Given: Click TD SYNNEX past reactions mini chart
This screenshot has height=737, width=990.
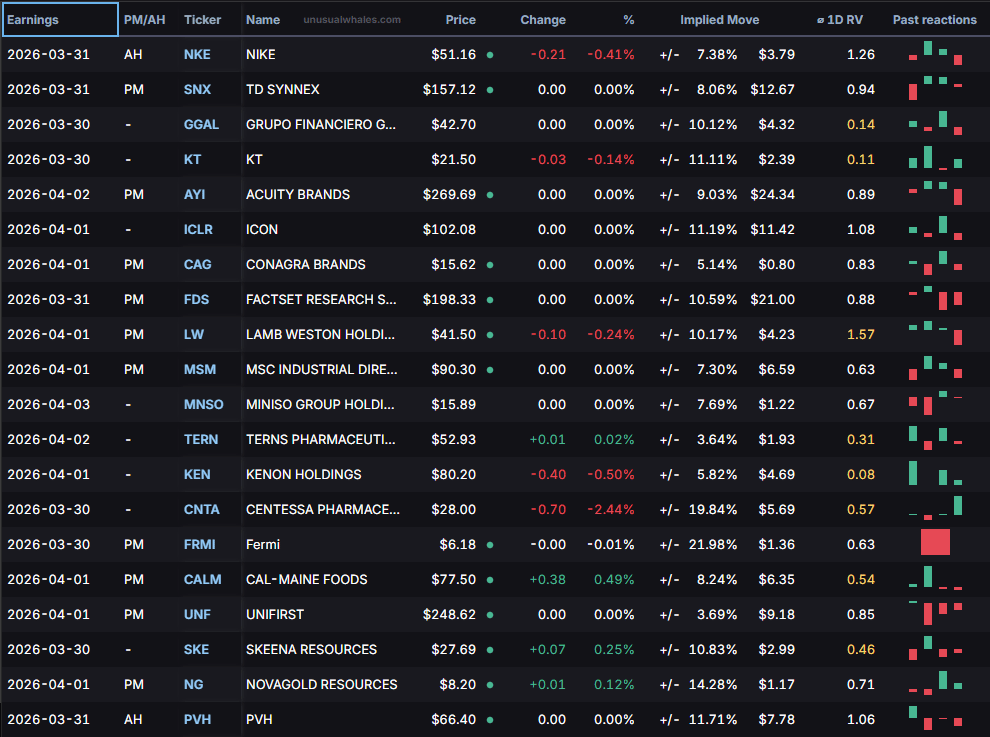Looking at the screenshot, I should coord(935,88).
